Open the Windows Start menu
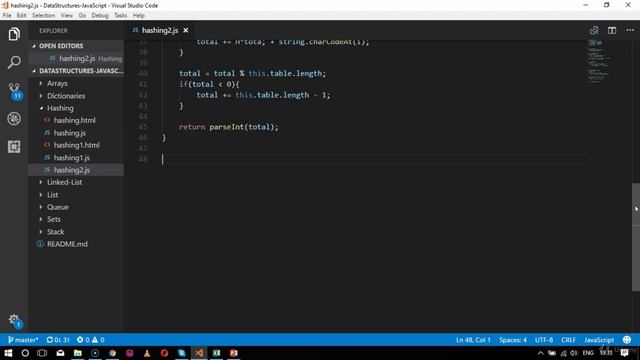640x360 pixels. pos(8,353)
